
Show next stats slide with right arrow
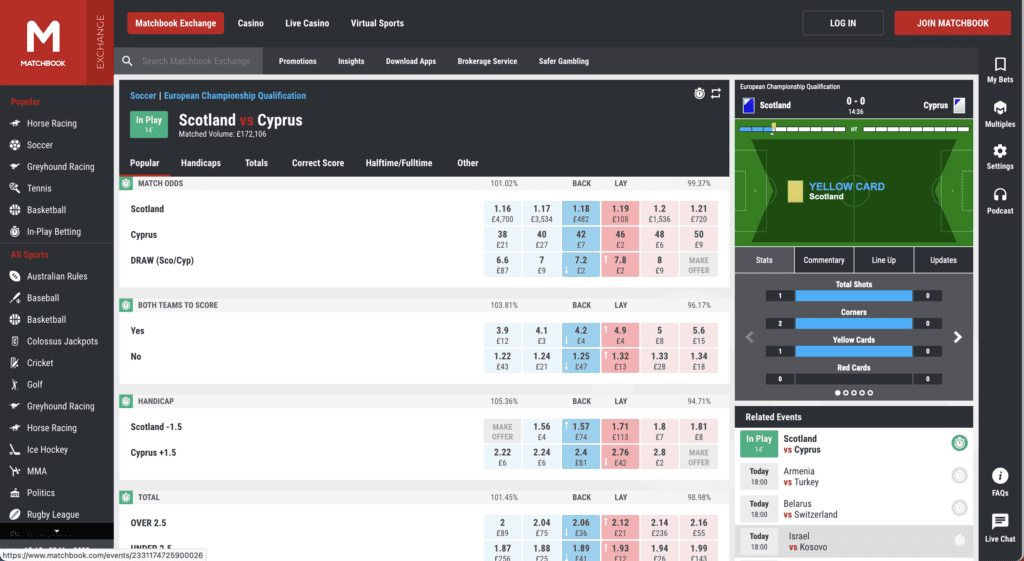pos(957,337)
